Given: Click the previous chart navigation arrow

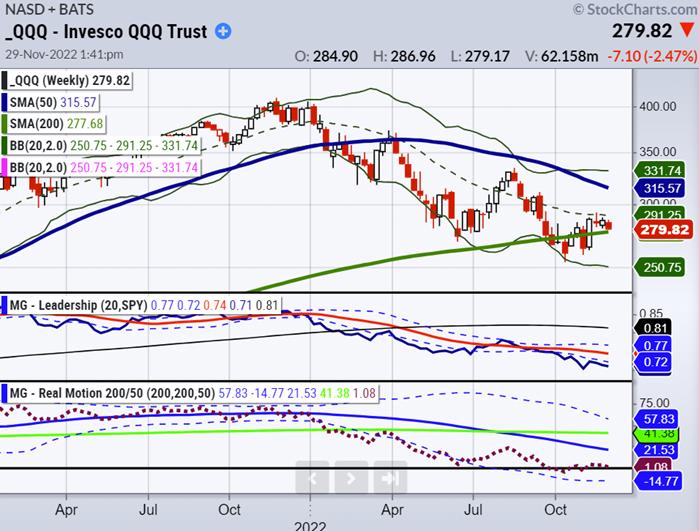Looking at the screenshot, I should point(312,478).
